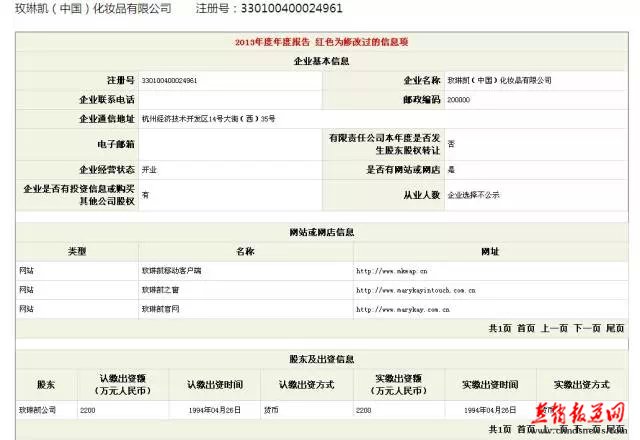
Task: Select the 2200 value under 实缴出资额
Action: pos(363,410)
